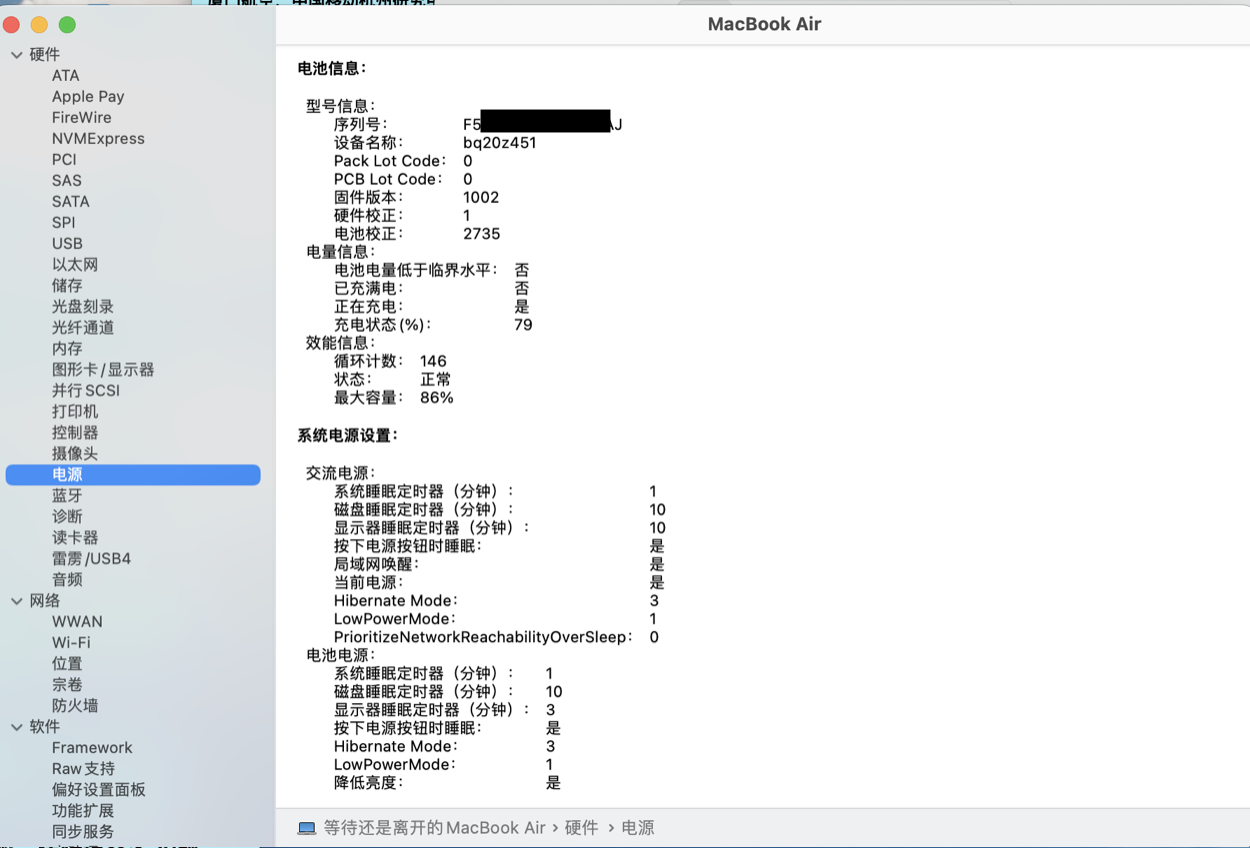Select PCI in the sidebar
Image resolution: width=1250 pixels, height=848 pixels.
64,160
